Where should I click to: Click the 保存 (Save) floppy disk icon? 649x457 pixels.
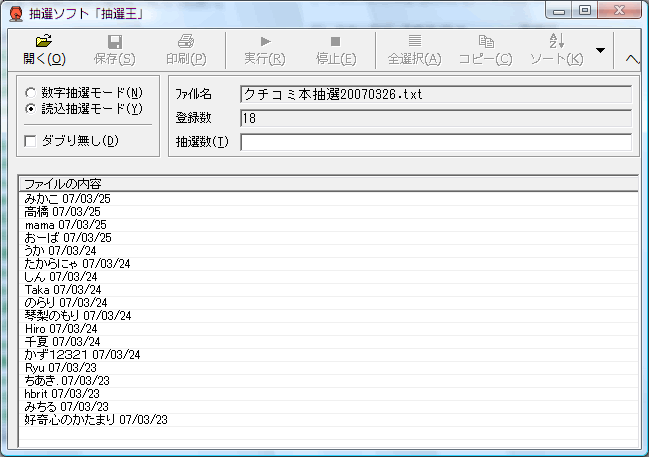(x=115, y=42)
